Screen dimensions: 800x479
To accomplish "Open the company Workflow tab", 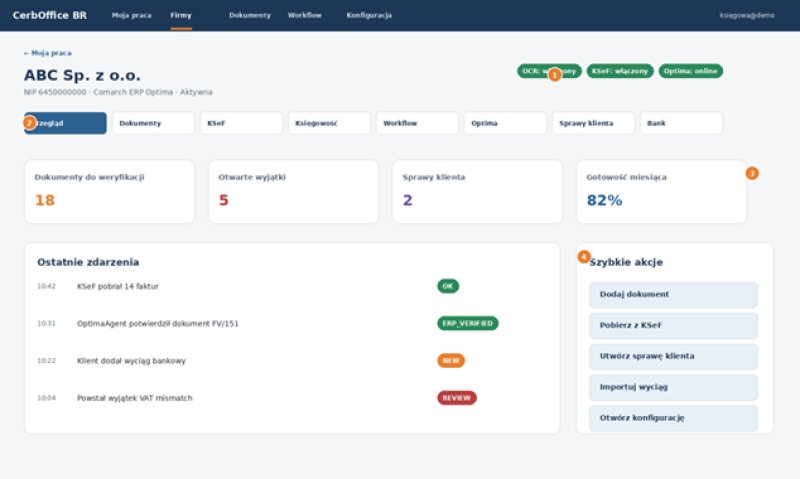I will point(417,123).
